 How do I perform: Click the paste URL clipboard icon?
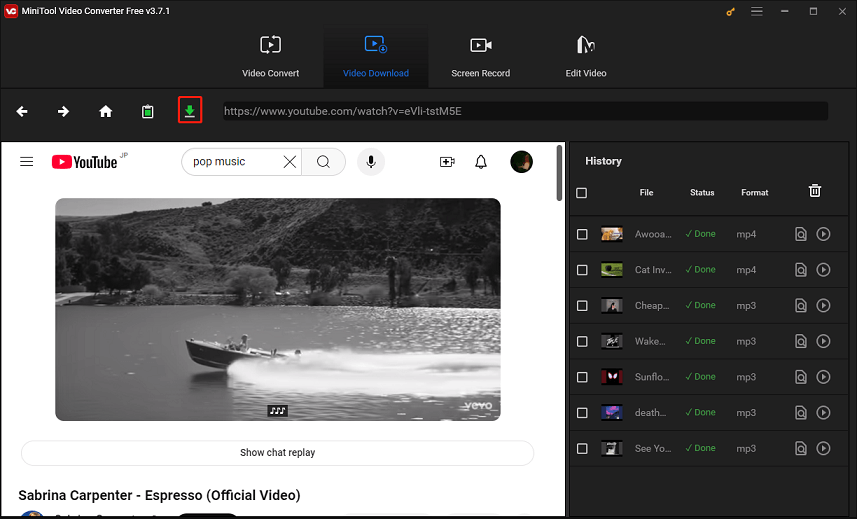click(x=148, y=111)
